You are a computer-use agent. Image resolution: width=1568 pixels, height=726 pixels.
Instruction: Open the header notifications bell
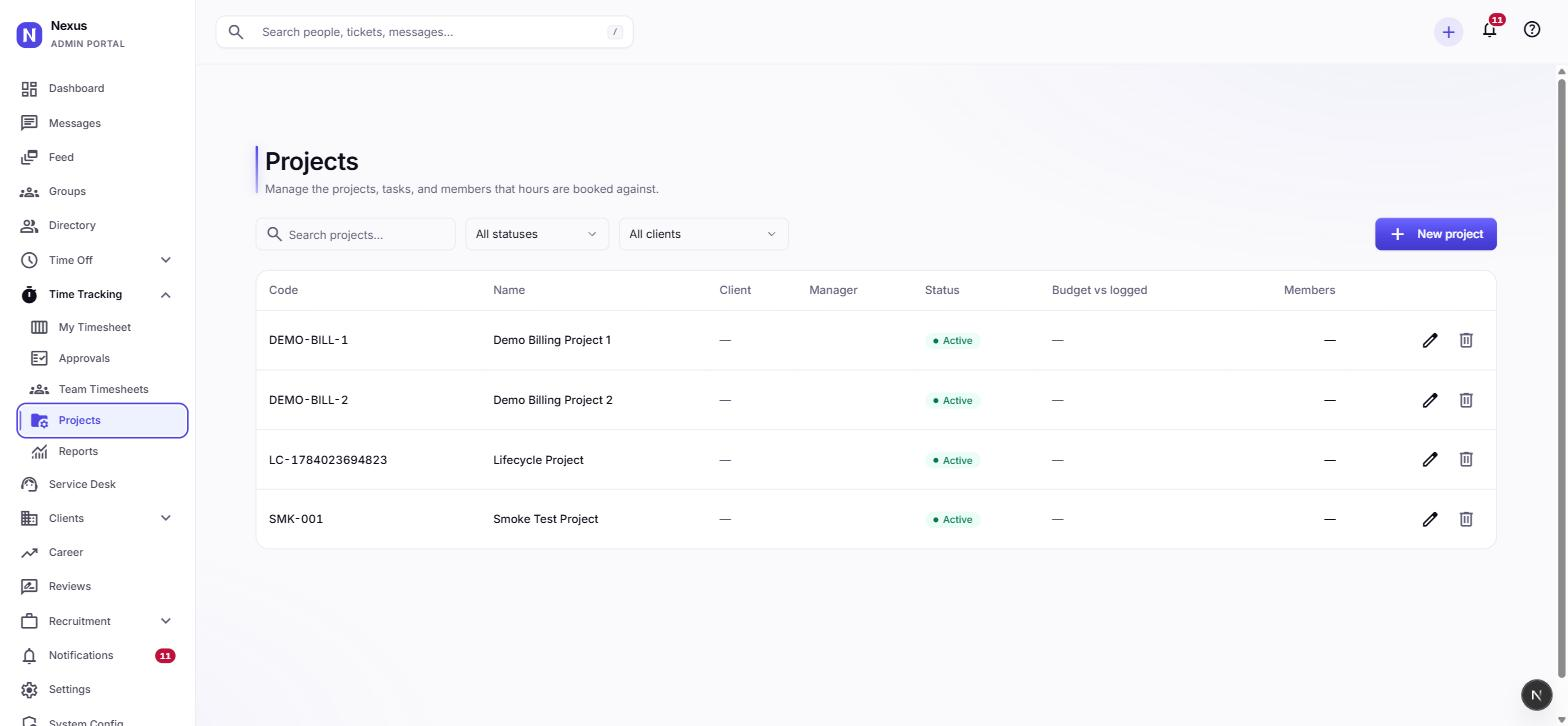1489,30
